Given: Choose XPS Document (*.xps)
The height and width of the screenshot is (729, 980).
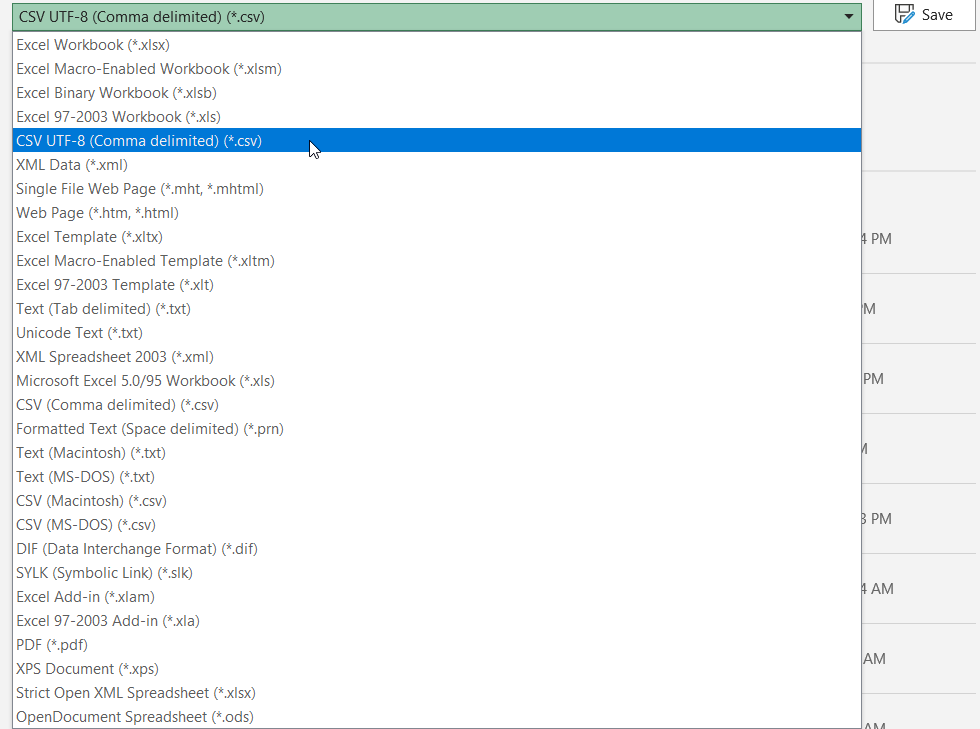Looking at the screenshot, I should click(x=436, y=669).
